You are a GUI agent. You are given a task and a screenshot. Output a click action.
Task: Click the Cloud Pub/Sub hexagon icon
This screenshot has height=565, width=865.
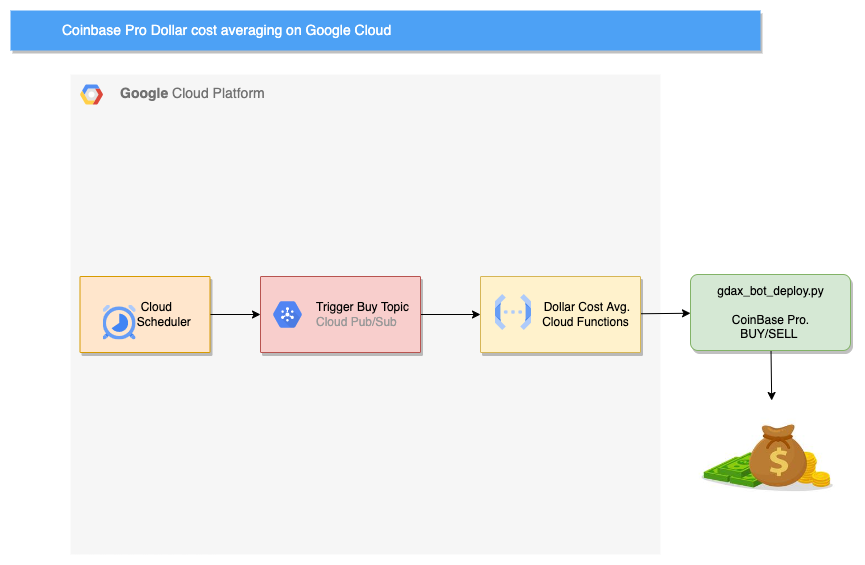(x=287, y=315)
